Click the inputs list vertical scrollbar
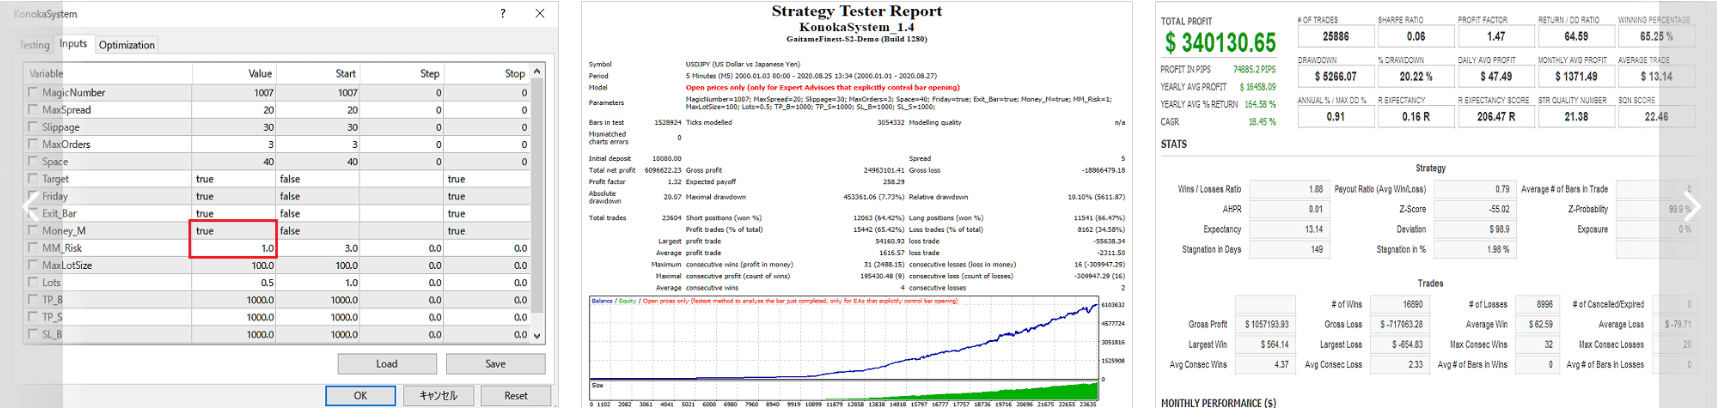The image size is (1717, 408). (x=537, y=200)
